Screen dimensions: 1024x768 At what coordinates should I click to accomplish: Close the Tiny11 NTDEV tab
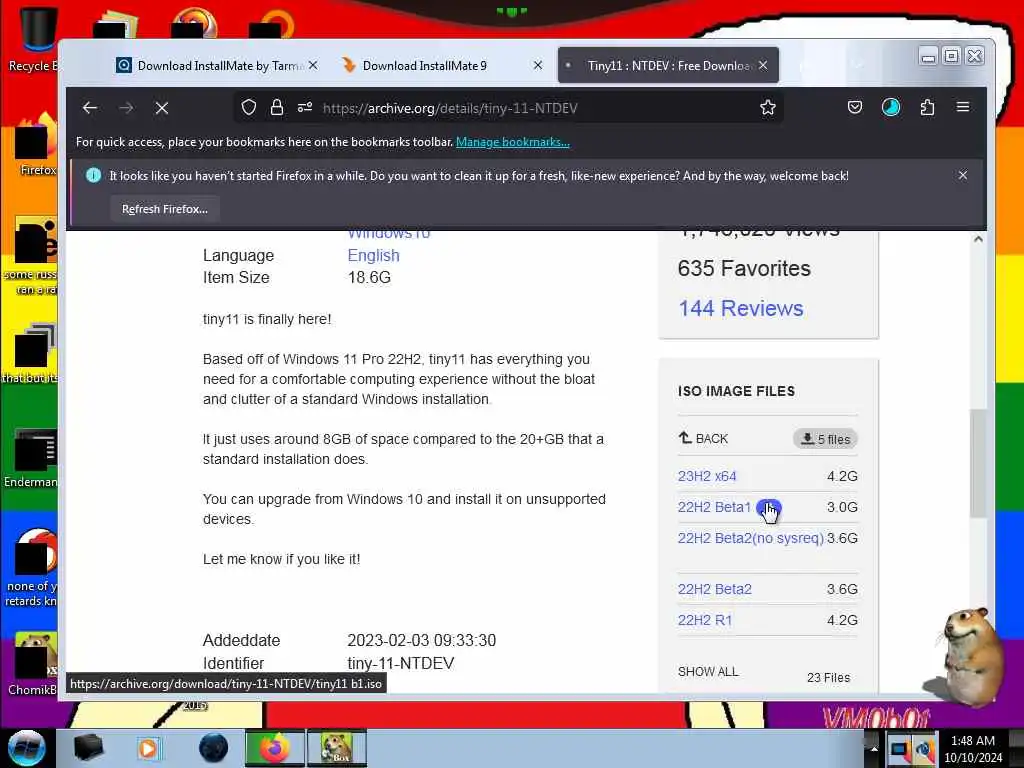point(763,65)
